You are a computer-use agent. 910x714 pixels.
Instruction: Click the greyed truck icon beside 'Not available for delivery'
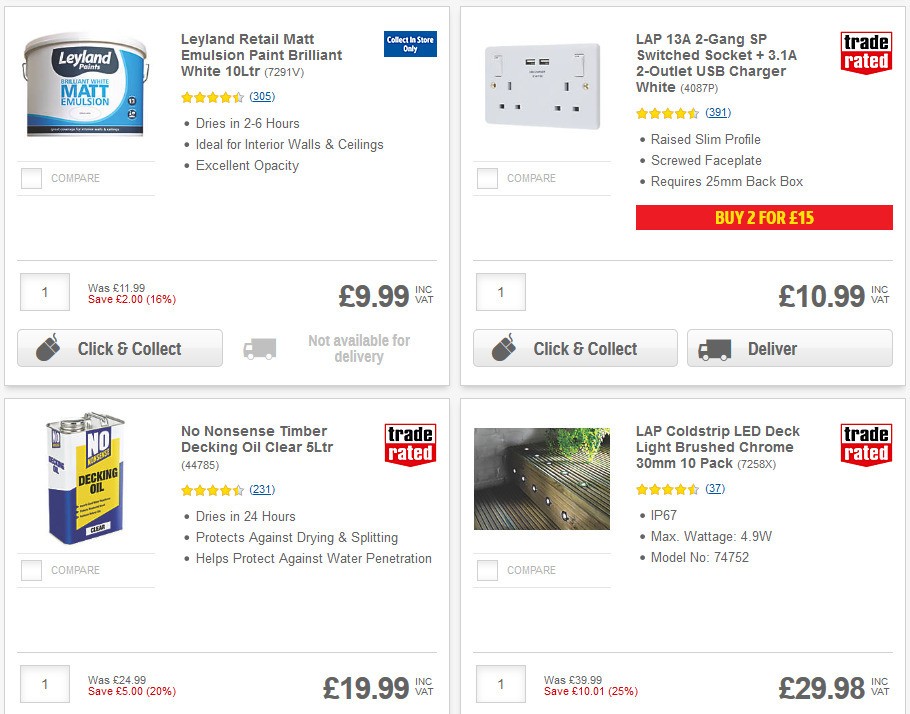[259, 347]
